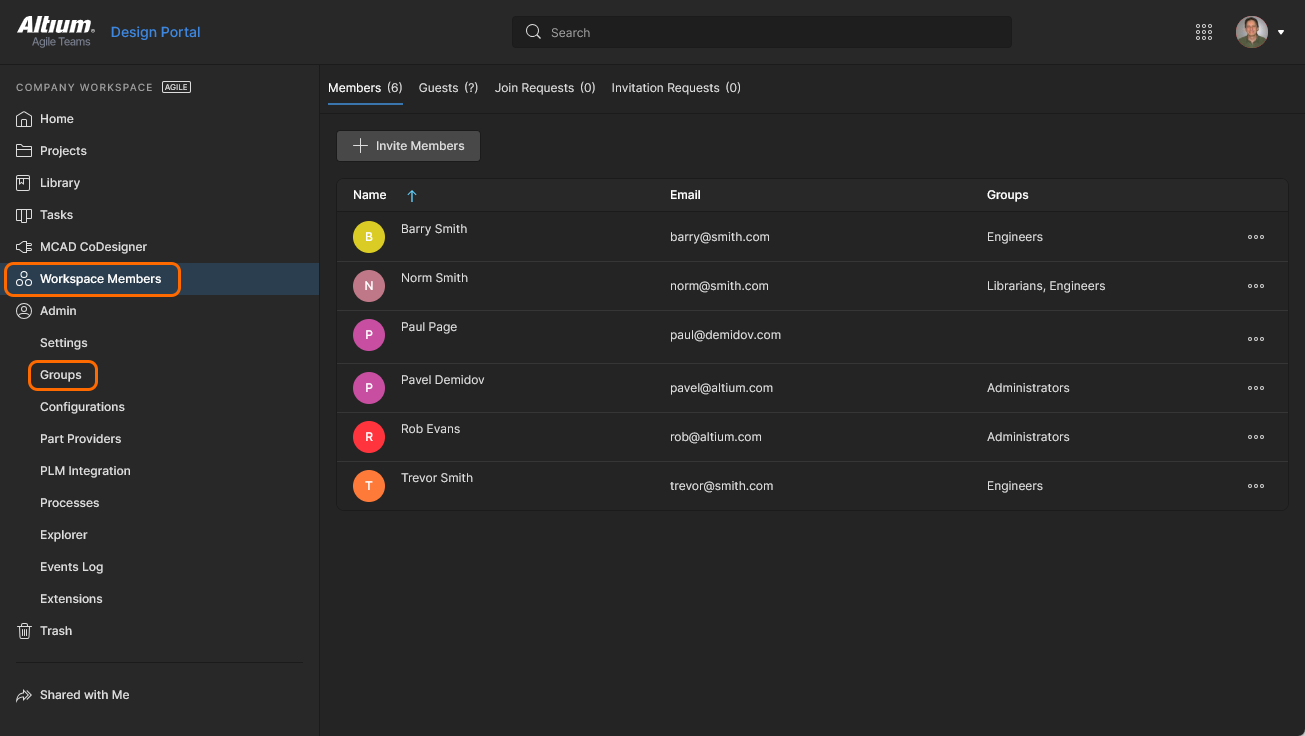
Task: Toggle Name column sort arrow
Action: click(412, 196)
